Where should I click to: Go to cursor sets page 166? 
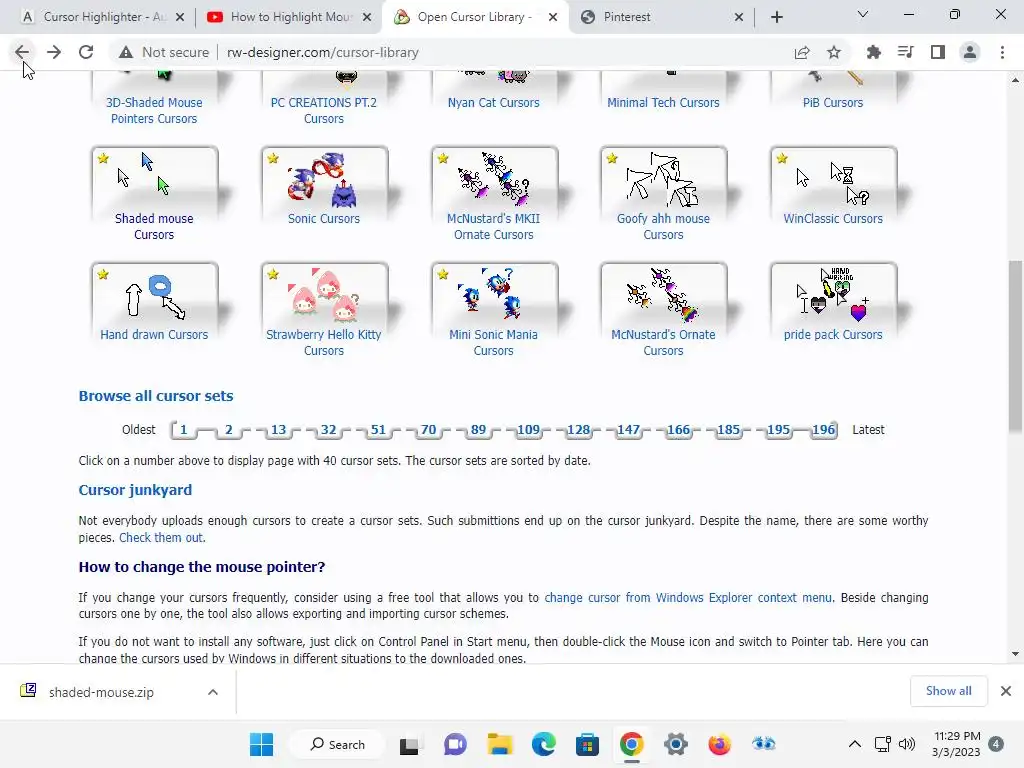(x=679, y=430)
